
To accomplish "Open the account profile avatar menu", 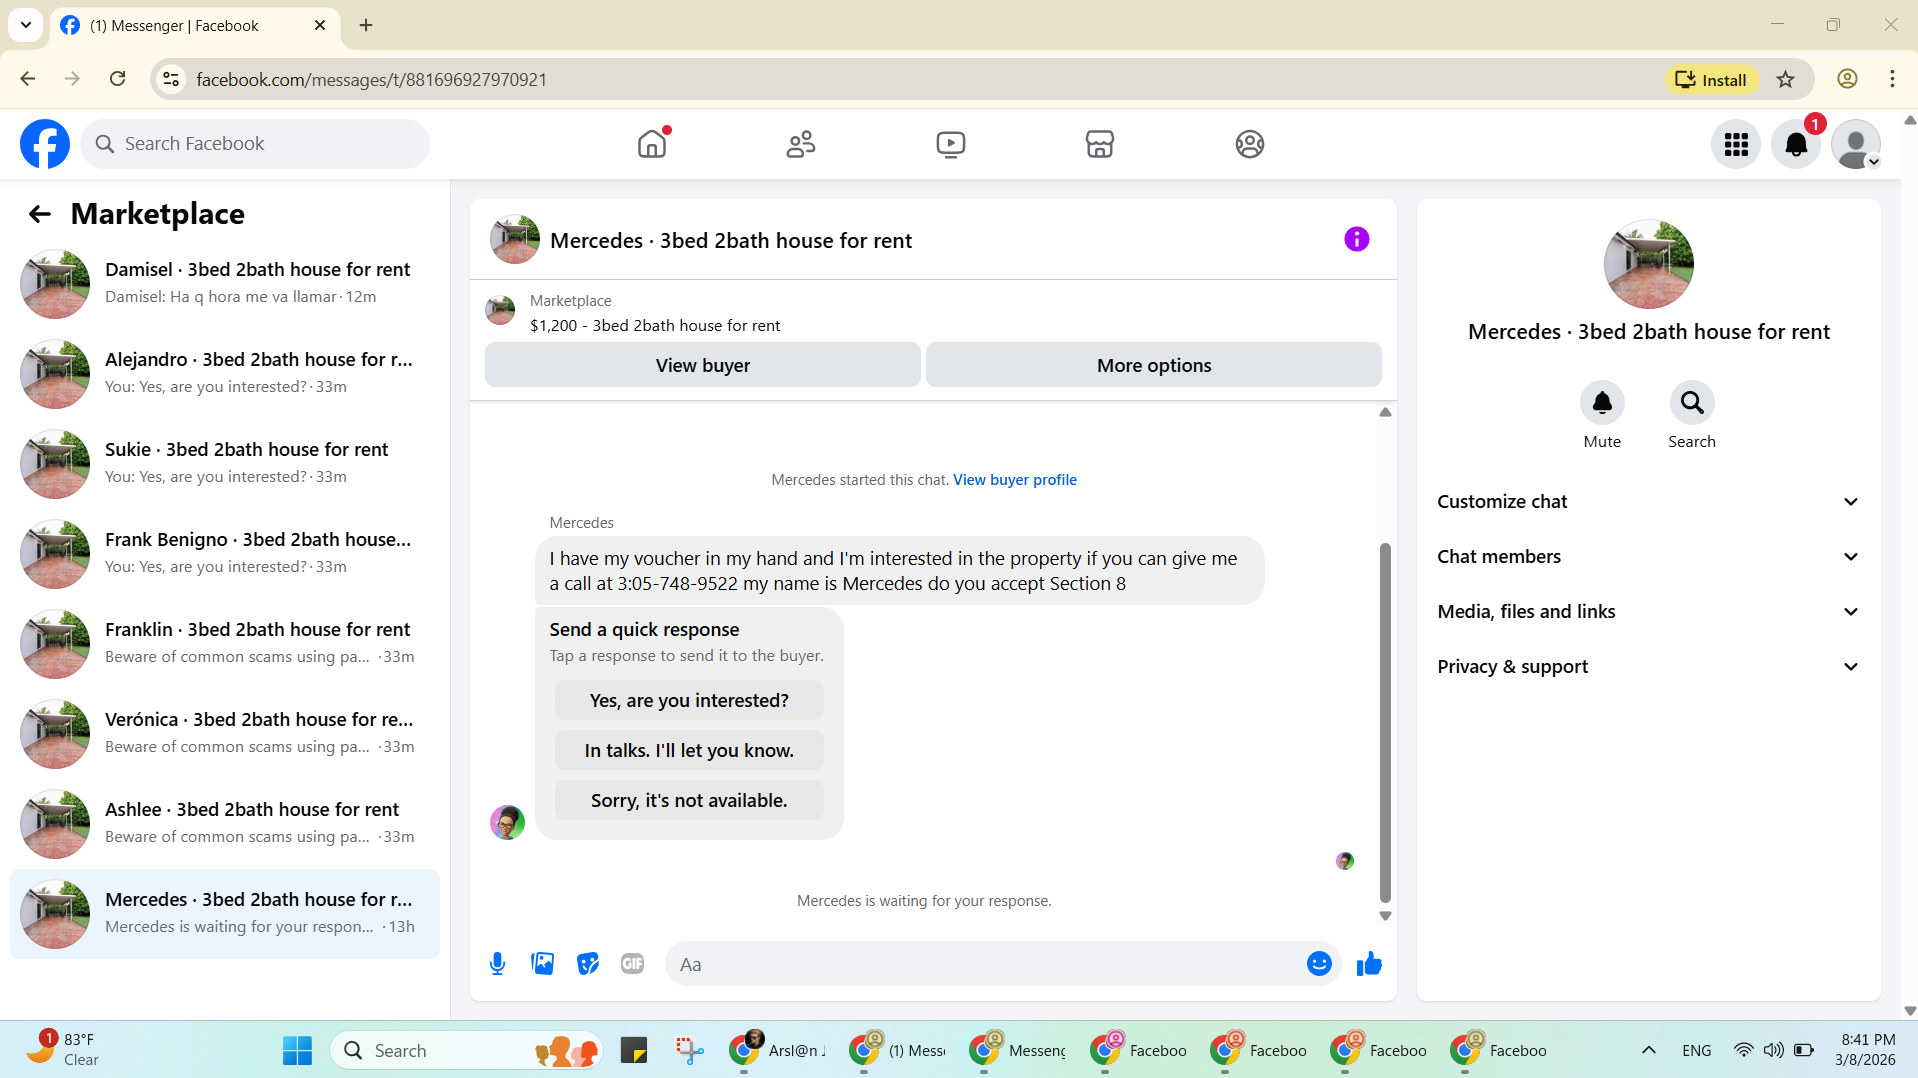I will pyautogui.click(x=1856, y=145).
